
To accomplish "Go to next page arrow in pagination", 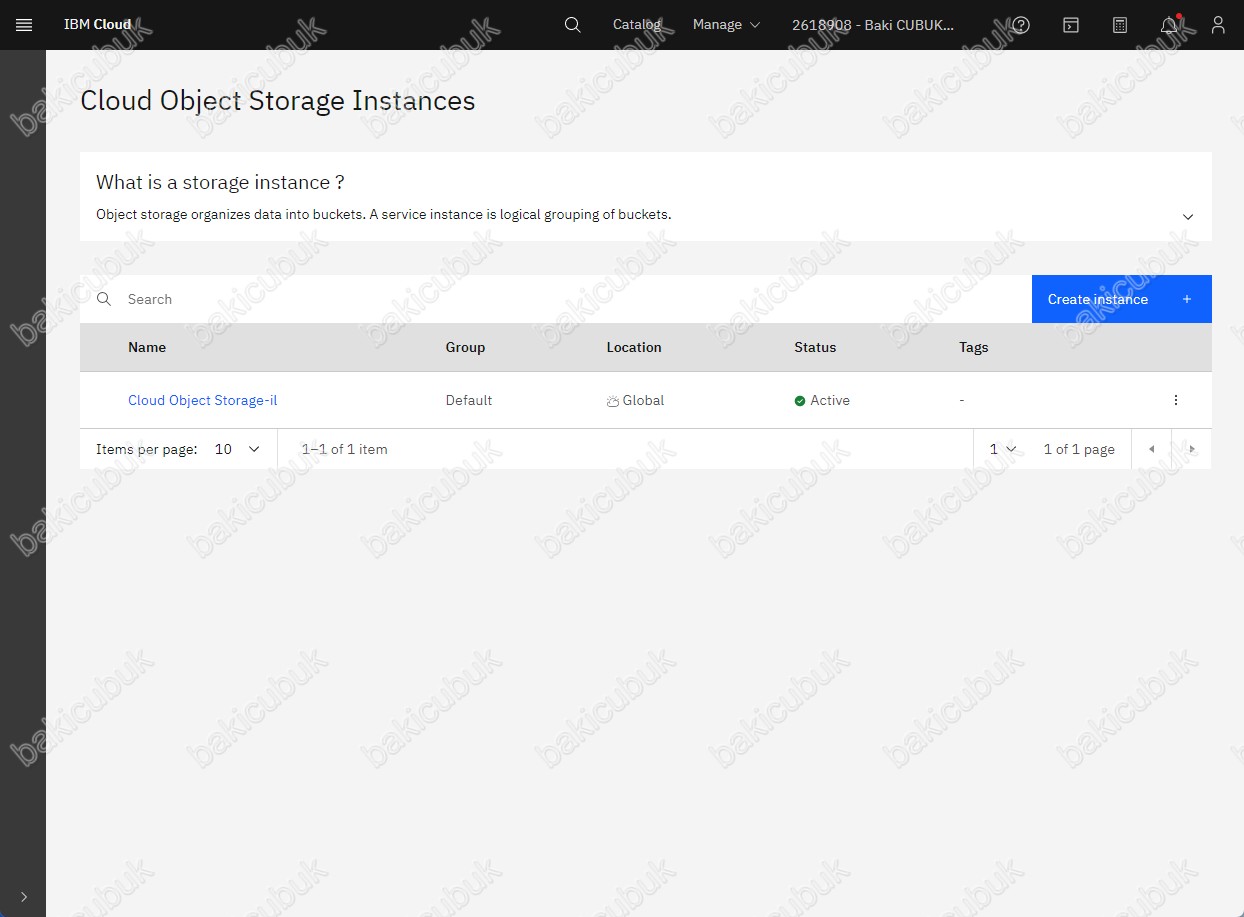I will click(x=1192, y=449).
